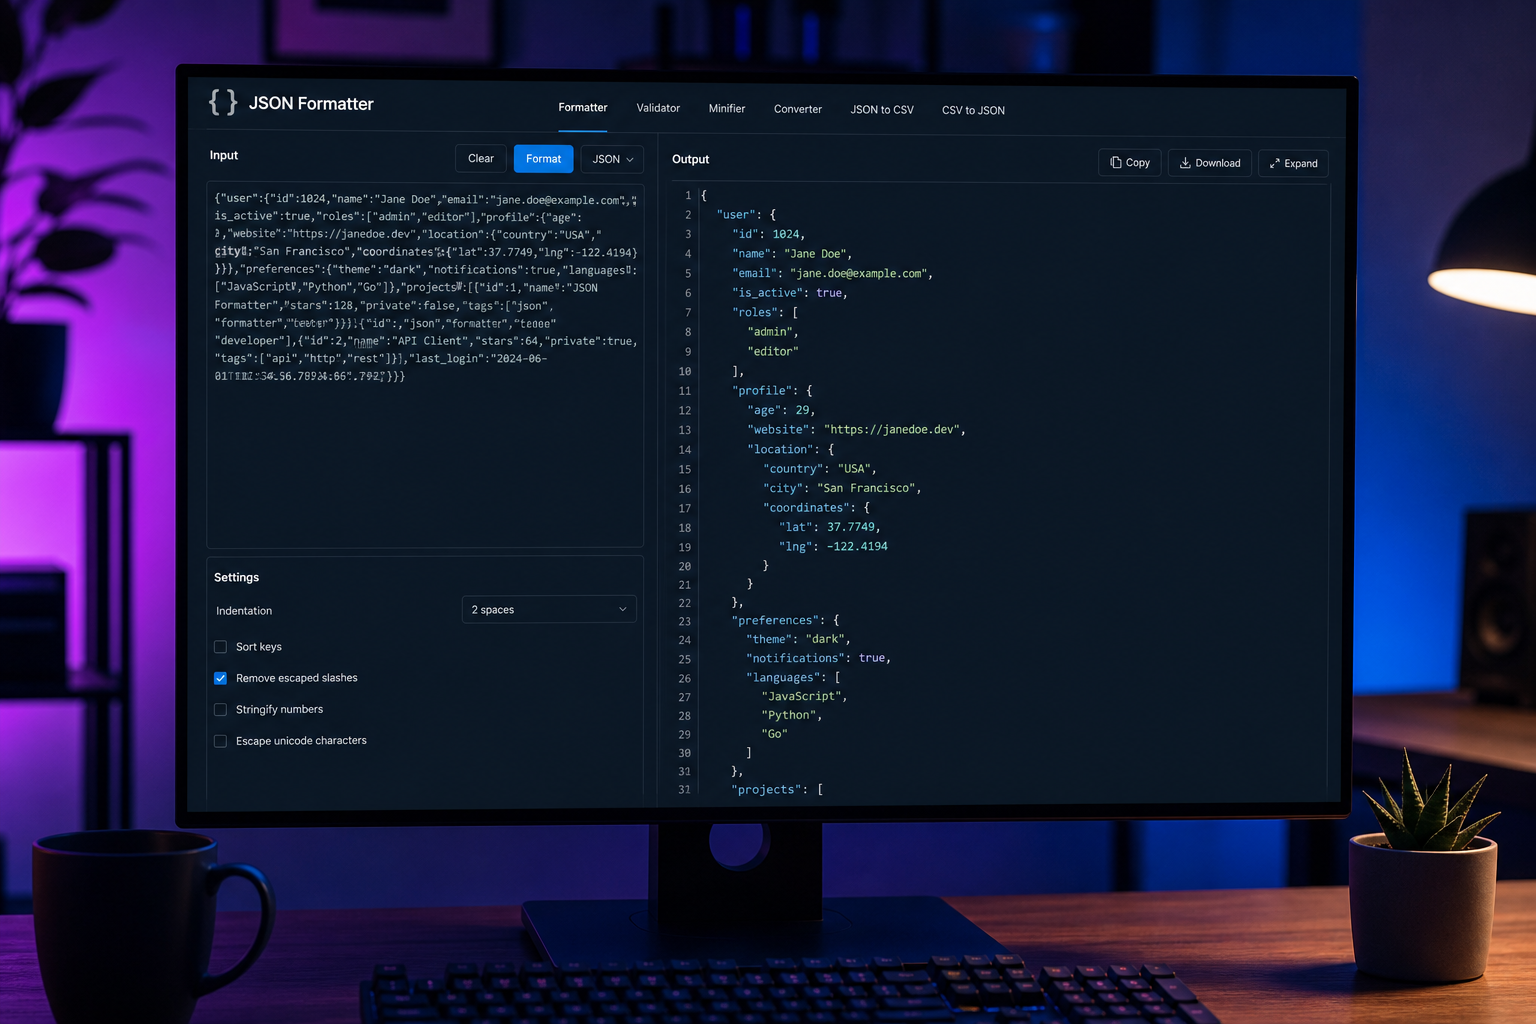Click the curly braces JSON Formatter logo

click(x=222, y=102)
